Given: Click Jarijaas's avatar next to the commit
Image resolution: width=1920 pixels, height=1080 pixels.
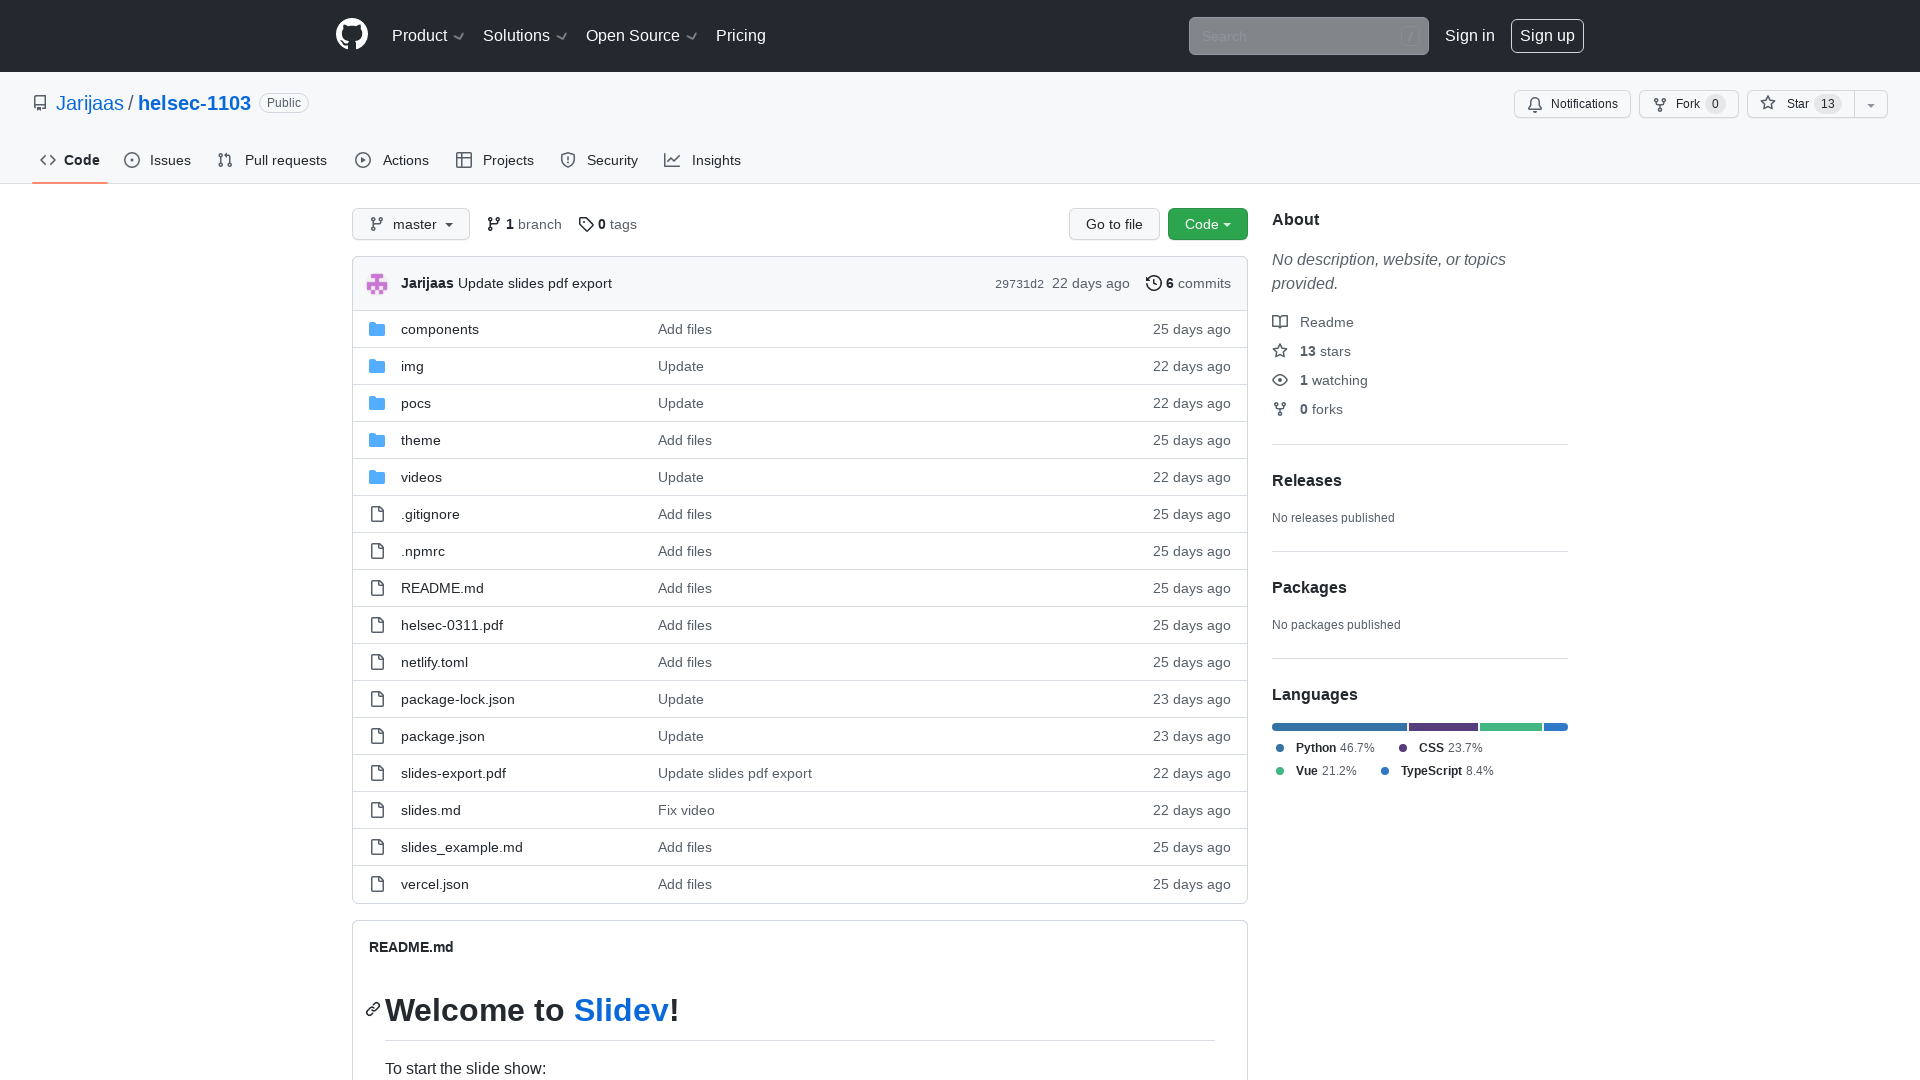Looking at the screenshot, I should [x=377, y=283].
